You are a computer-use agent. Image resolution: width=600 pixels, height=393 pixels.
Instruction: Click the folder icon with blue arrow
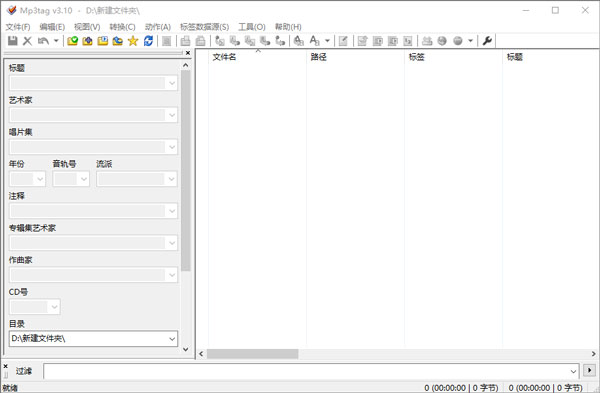point(117,41)
